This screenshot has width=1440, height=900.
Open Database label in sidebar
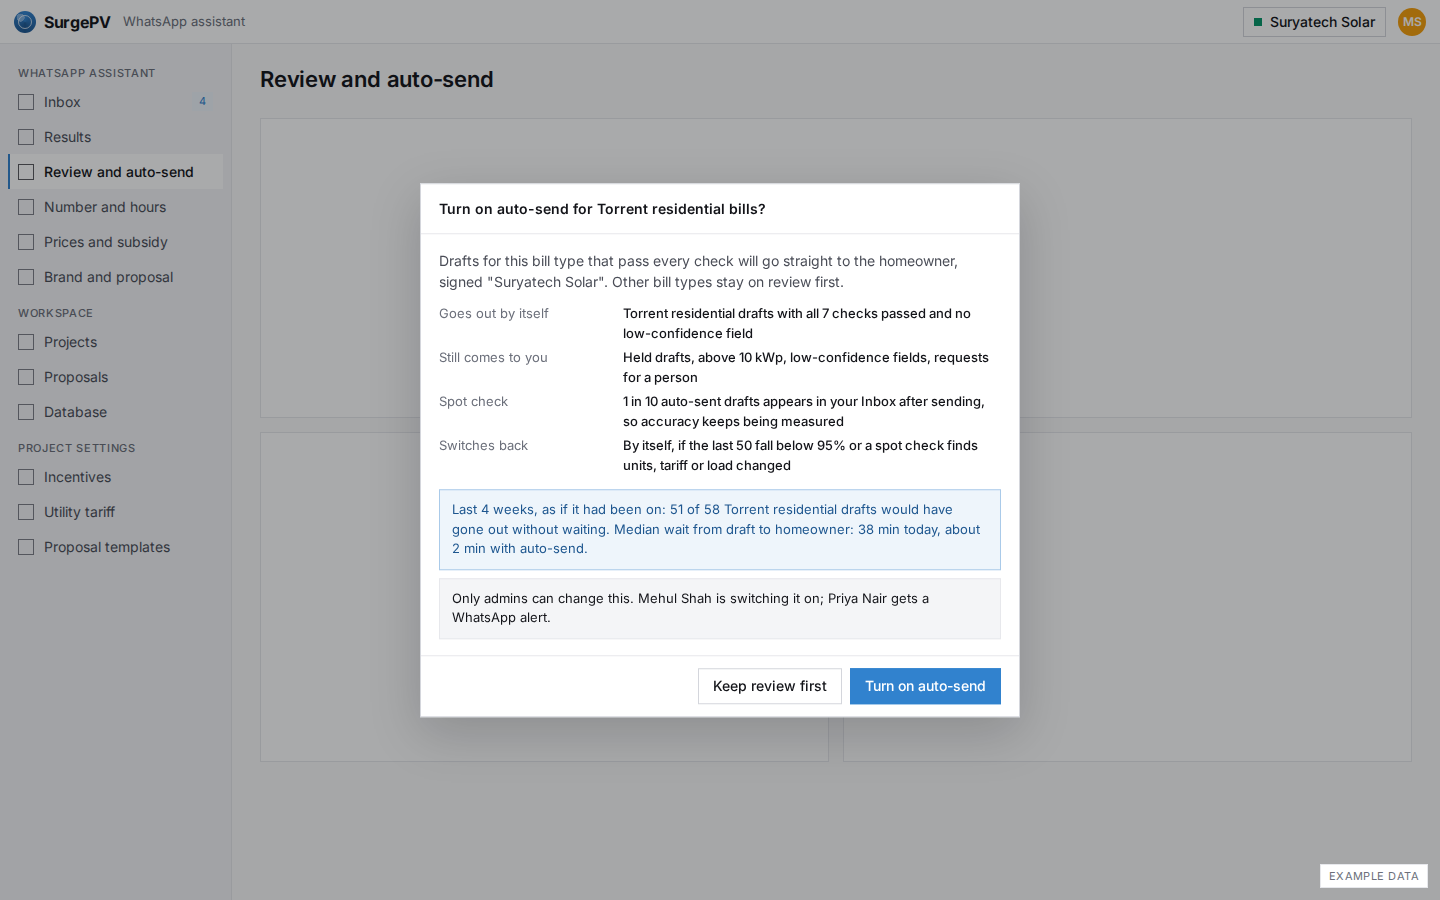click(x=75, y=412)
